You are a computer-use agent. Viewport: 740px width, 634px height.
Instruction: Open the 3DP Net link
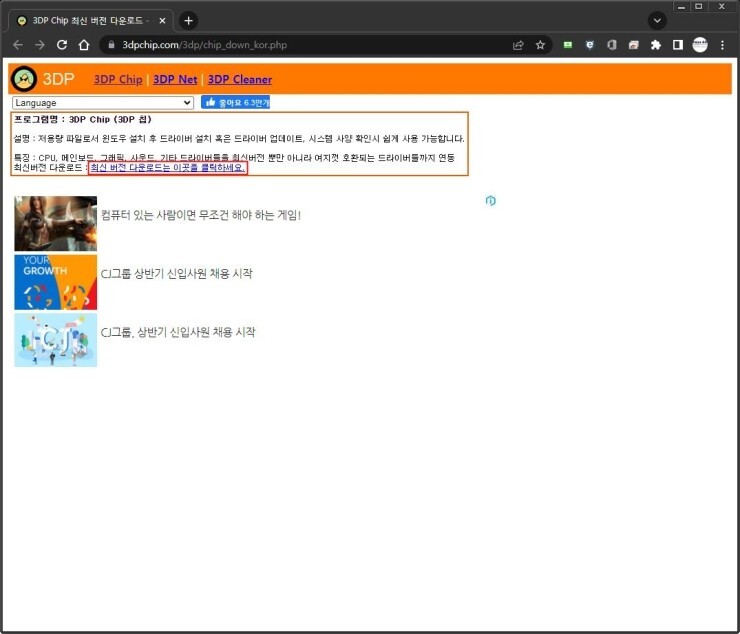(175, 79)
